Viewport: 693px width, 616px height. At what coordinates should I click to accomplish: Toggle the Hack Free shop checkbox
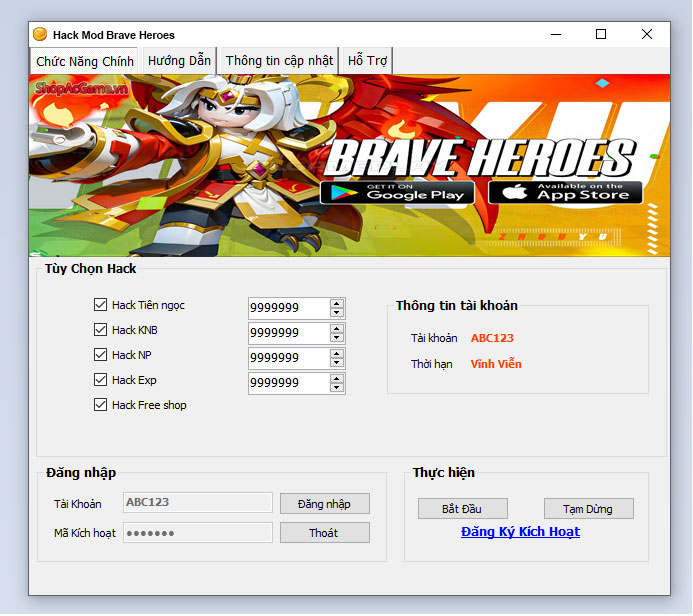100,405
